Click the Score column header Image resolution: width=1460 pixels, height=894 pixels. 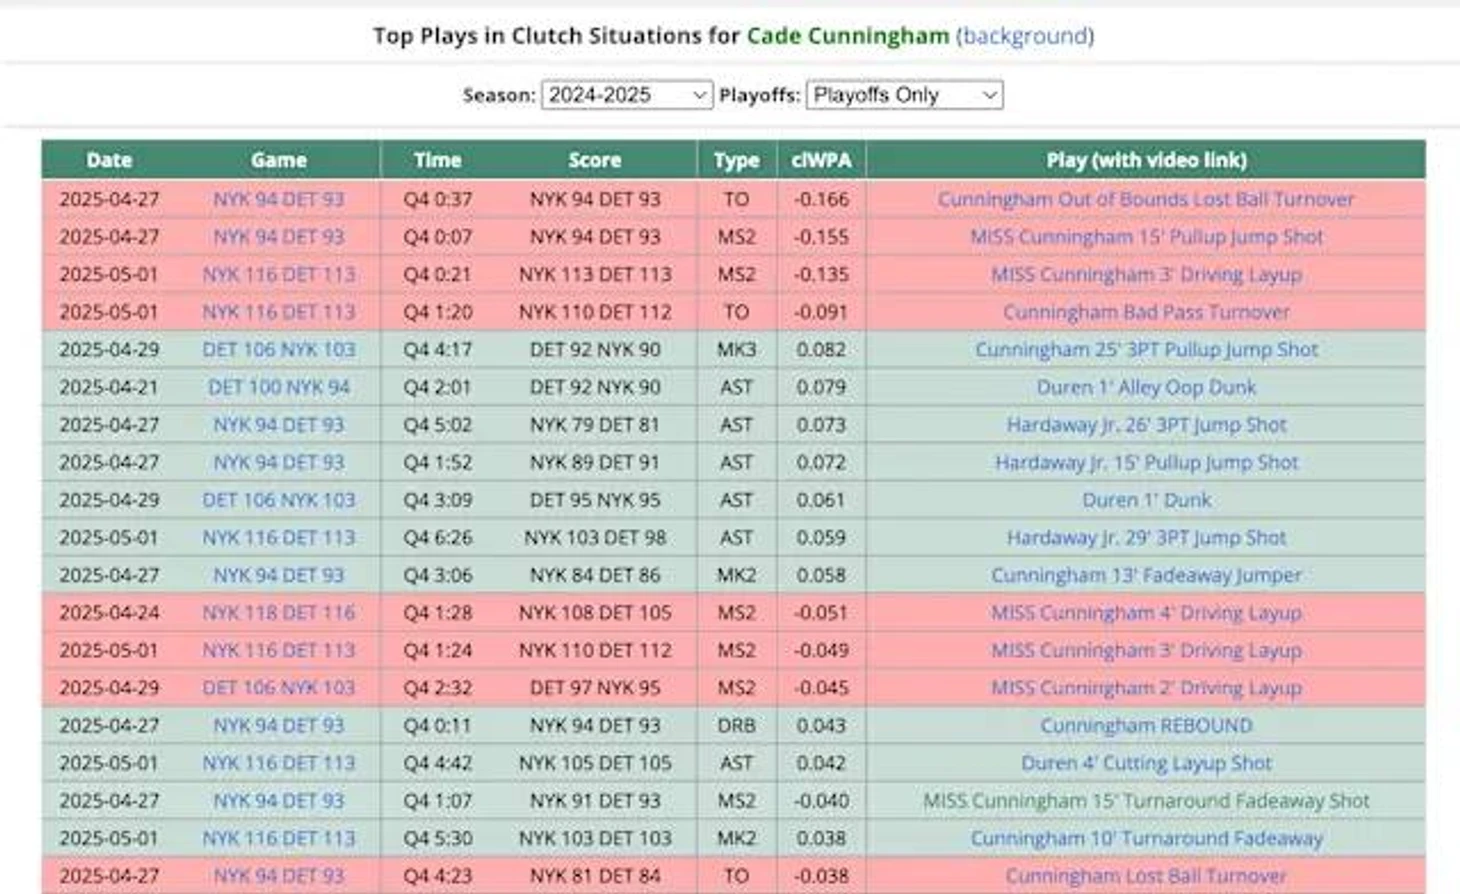[x=595, y=160]
